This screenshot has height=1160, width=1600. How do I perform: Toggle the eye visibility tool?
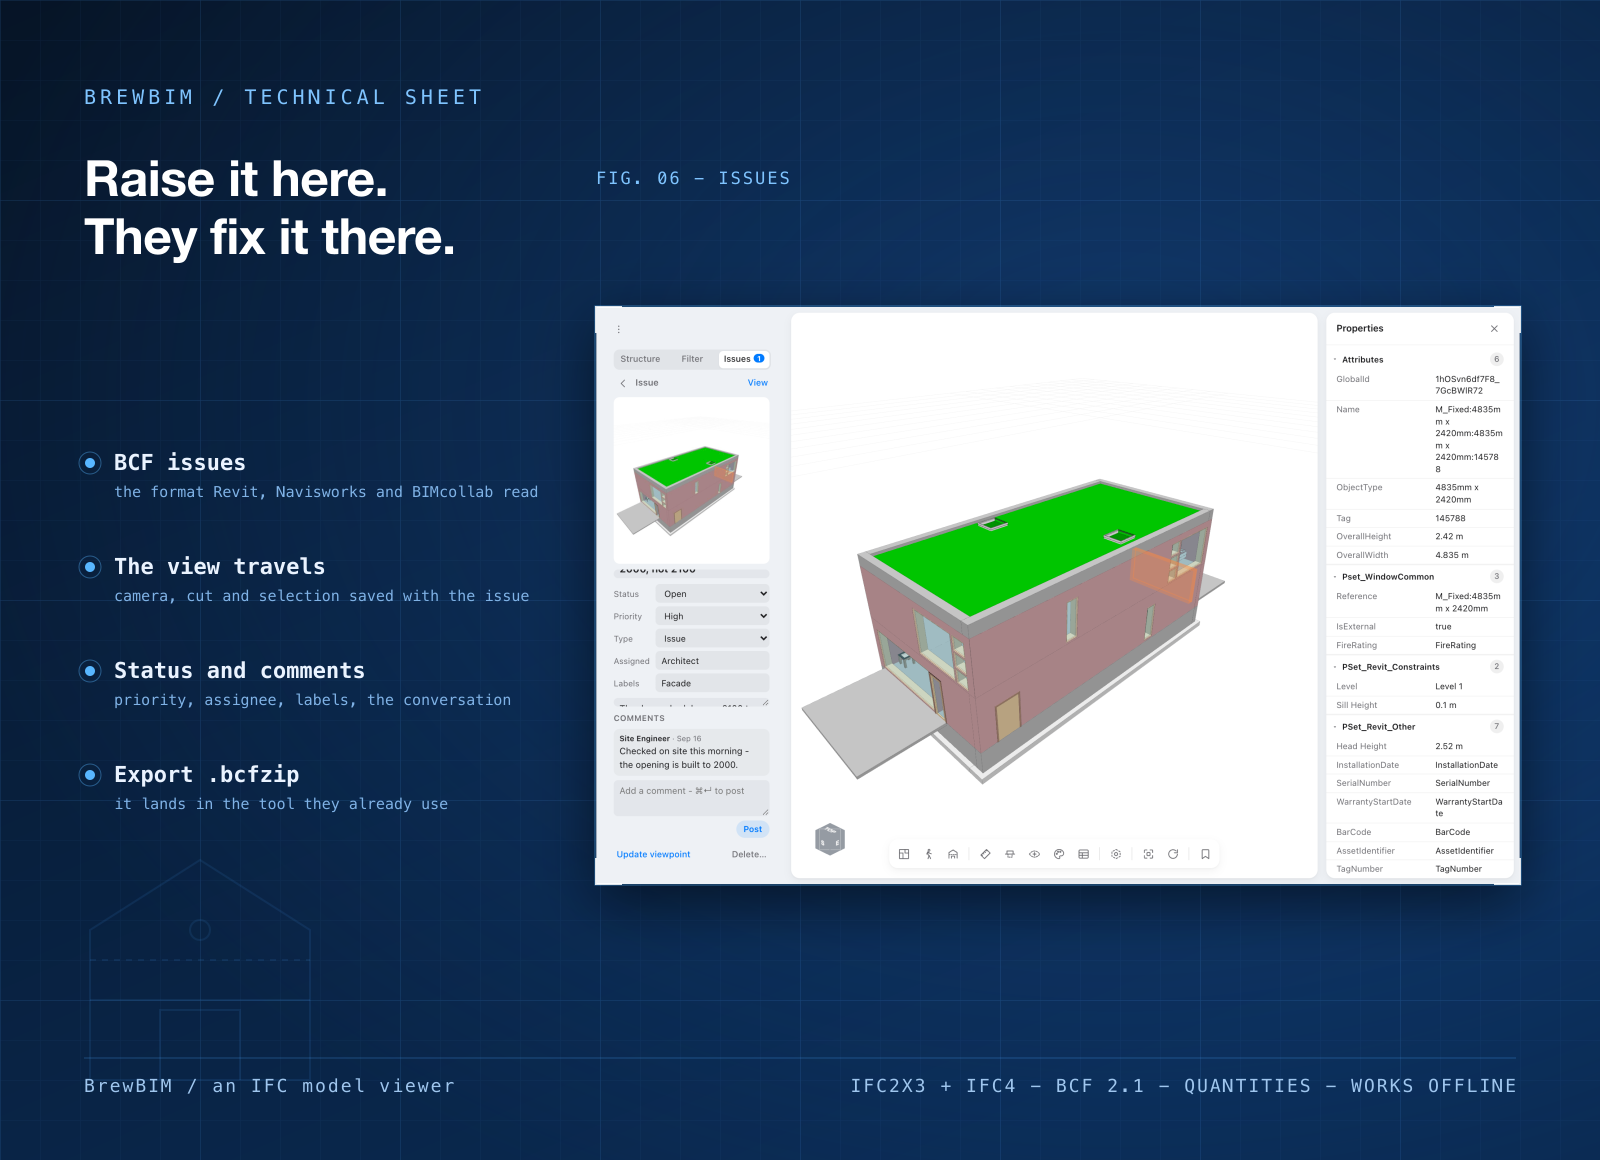1035,854
